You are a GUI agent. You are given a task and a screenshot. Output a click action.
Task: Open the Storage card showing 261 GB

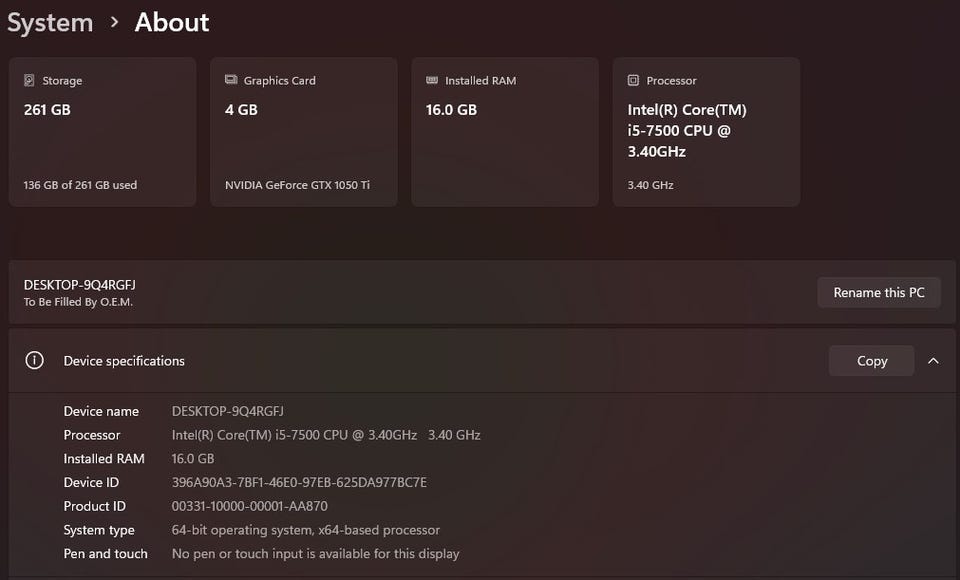(x=102, y=132)
